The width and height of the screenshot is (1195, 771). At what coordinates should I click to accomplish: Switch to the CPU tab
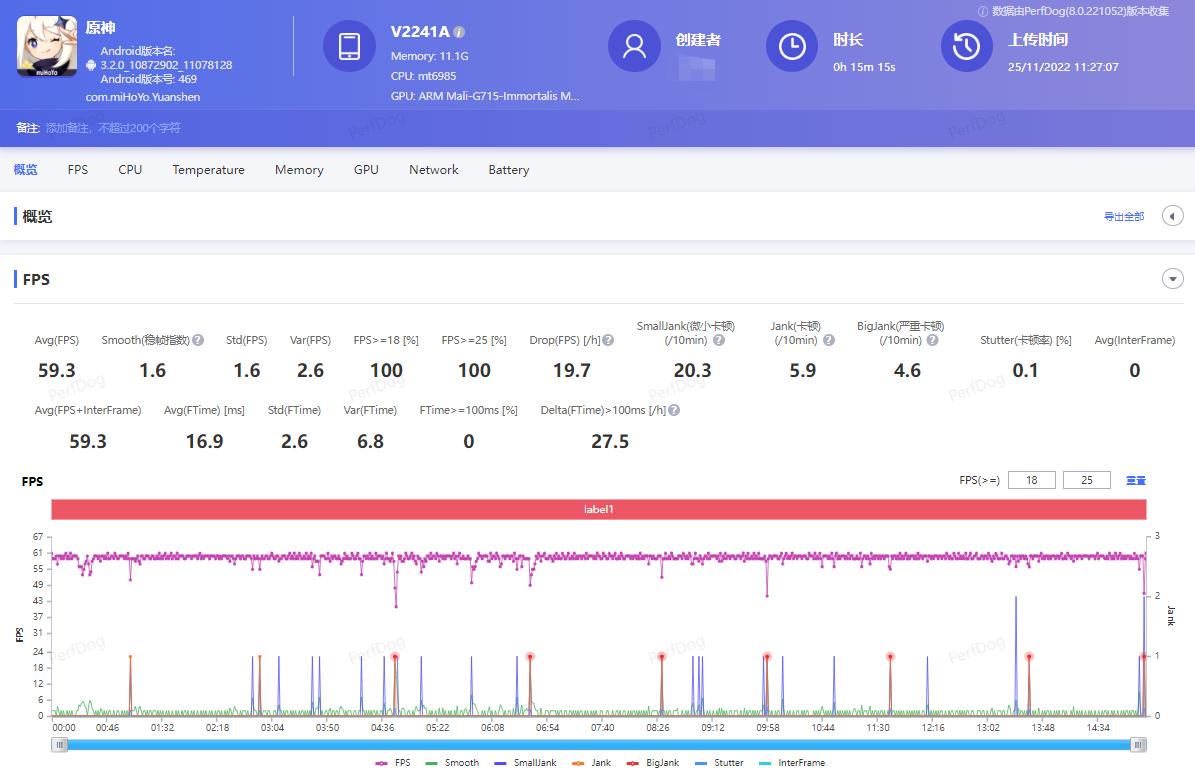(x=129, y=170)
